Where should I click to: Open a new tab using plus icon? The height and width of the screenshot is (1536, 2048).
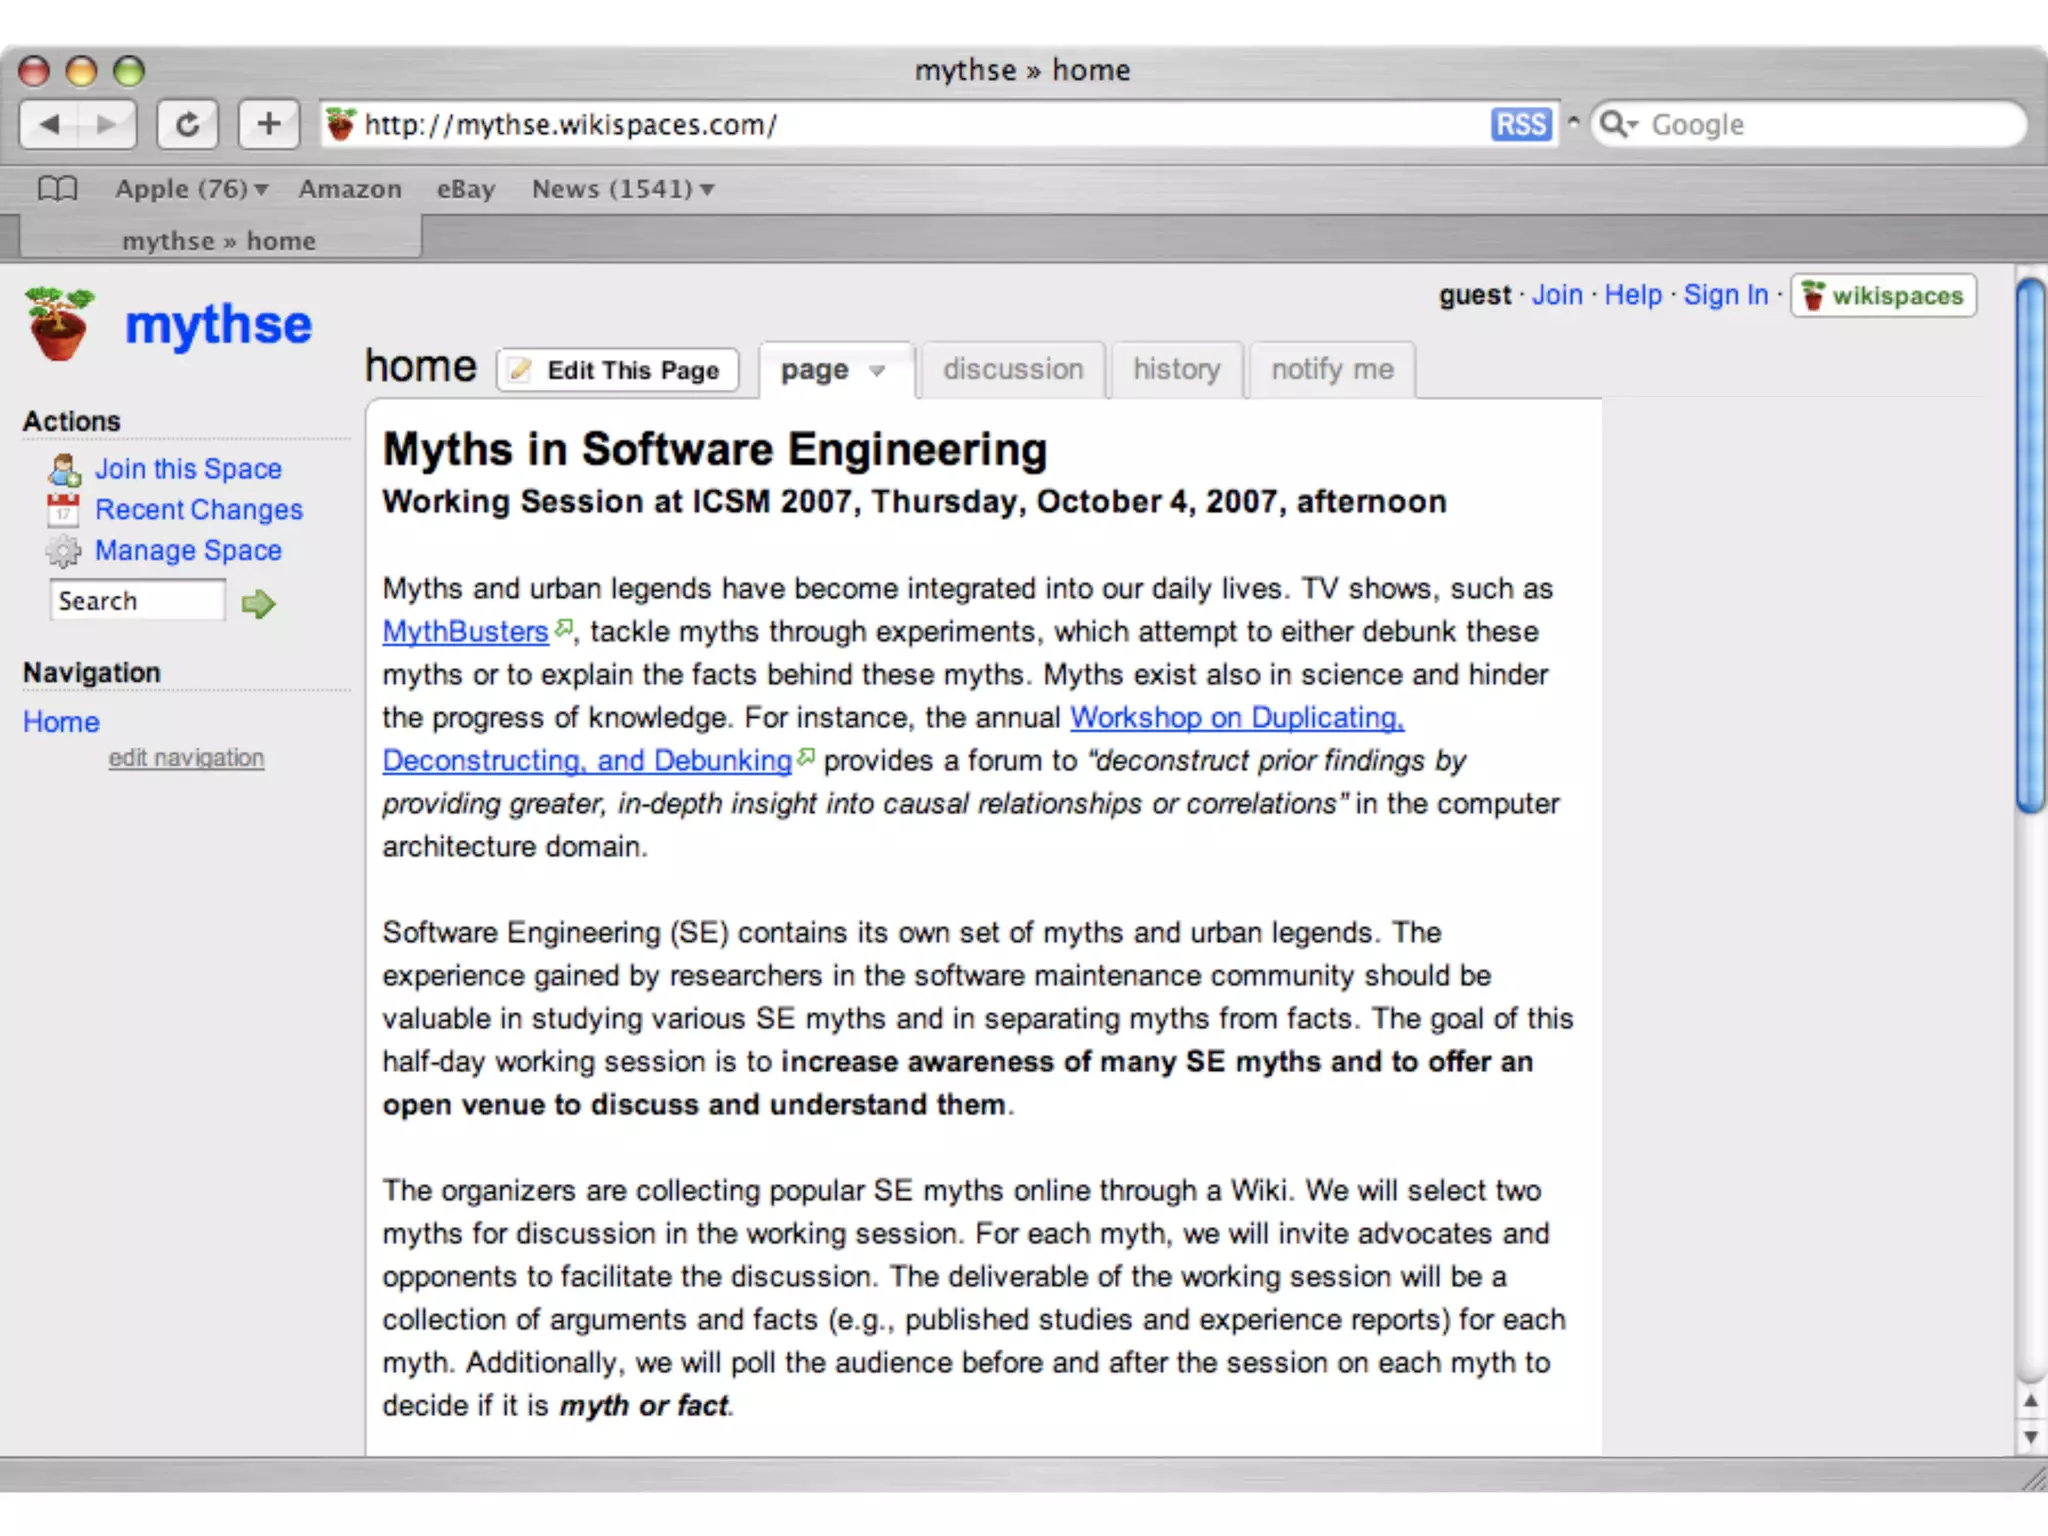pos(268,124)
